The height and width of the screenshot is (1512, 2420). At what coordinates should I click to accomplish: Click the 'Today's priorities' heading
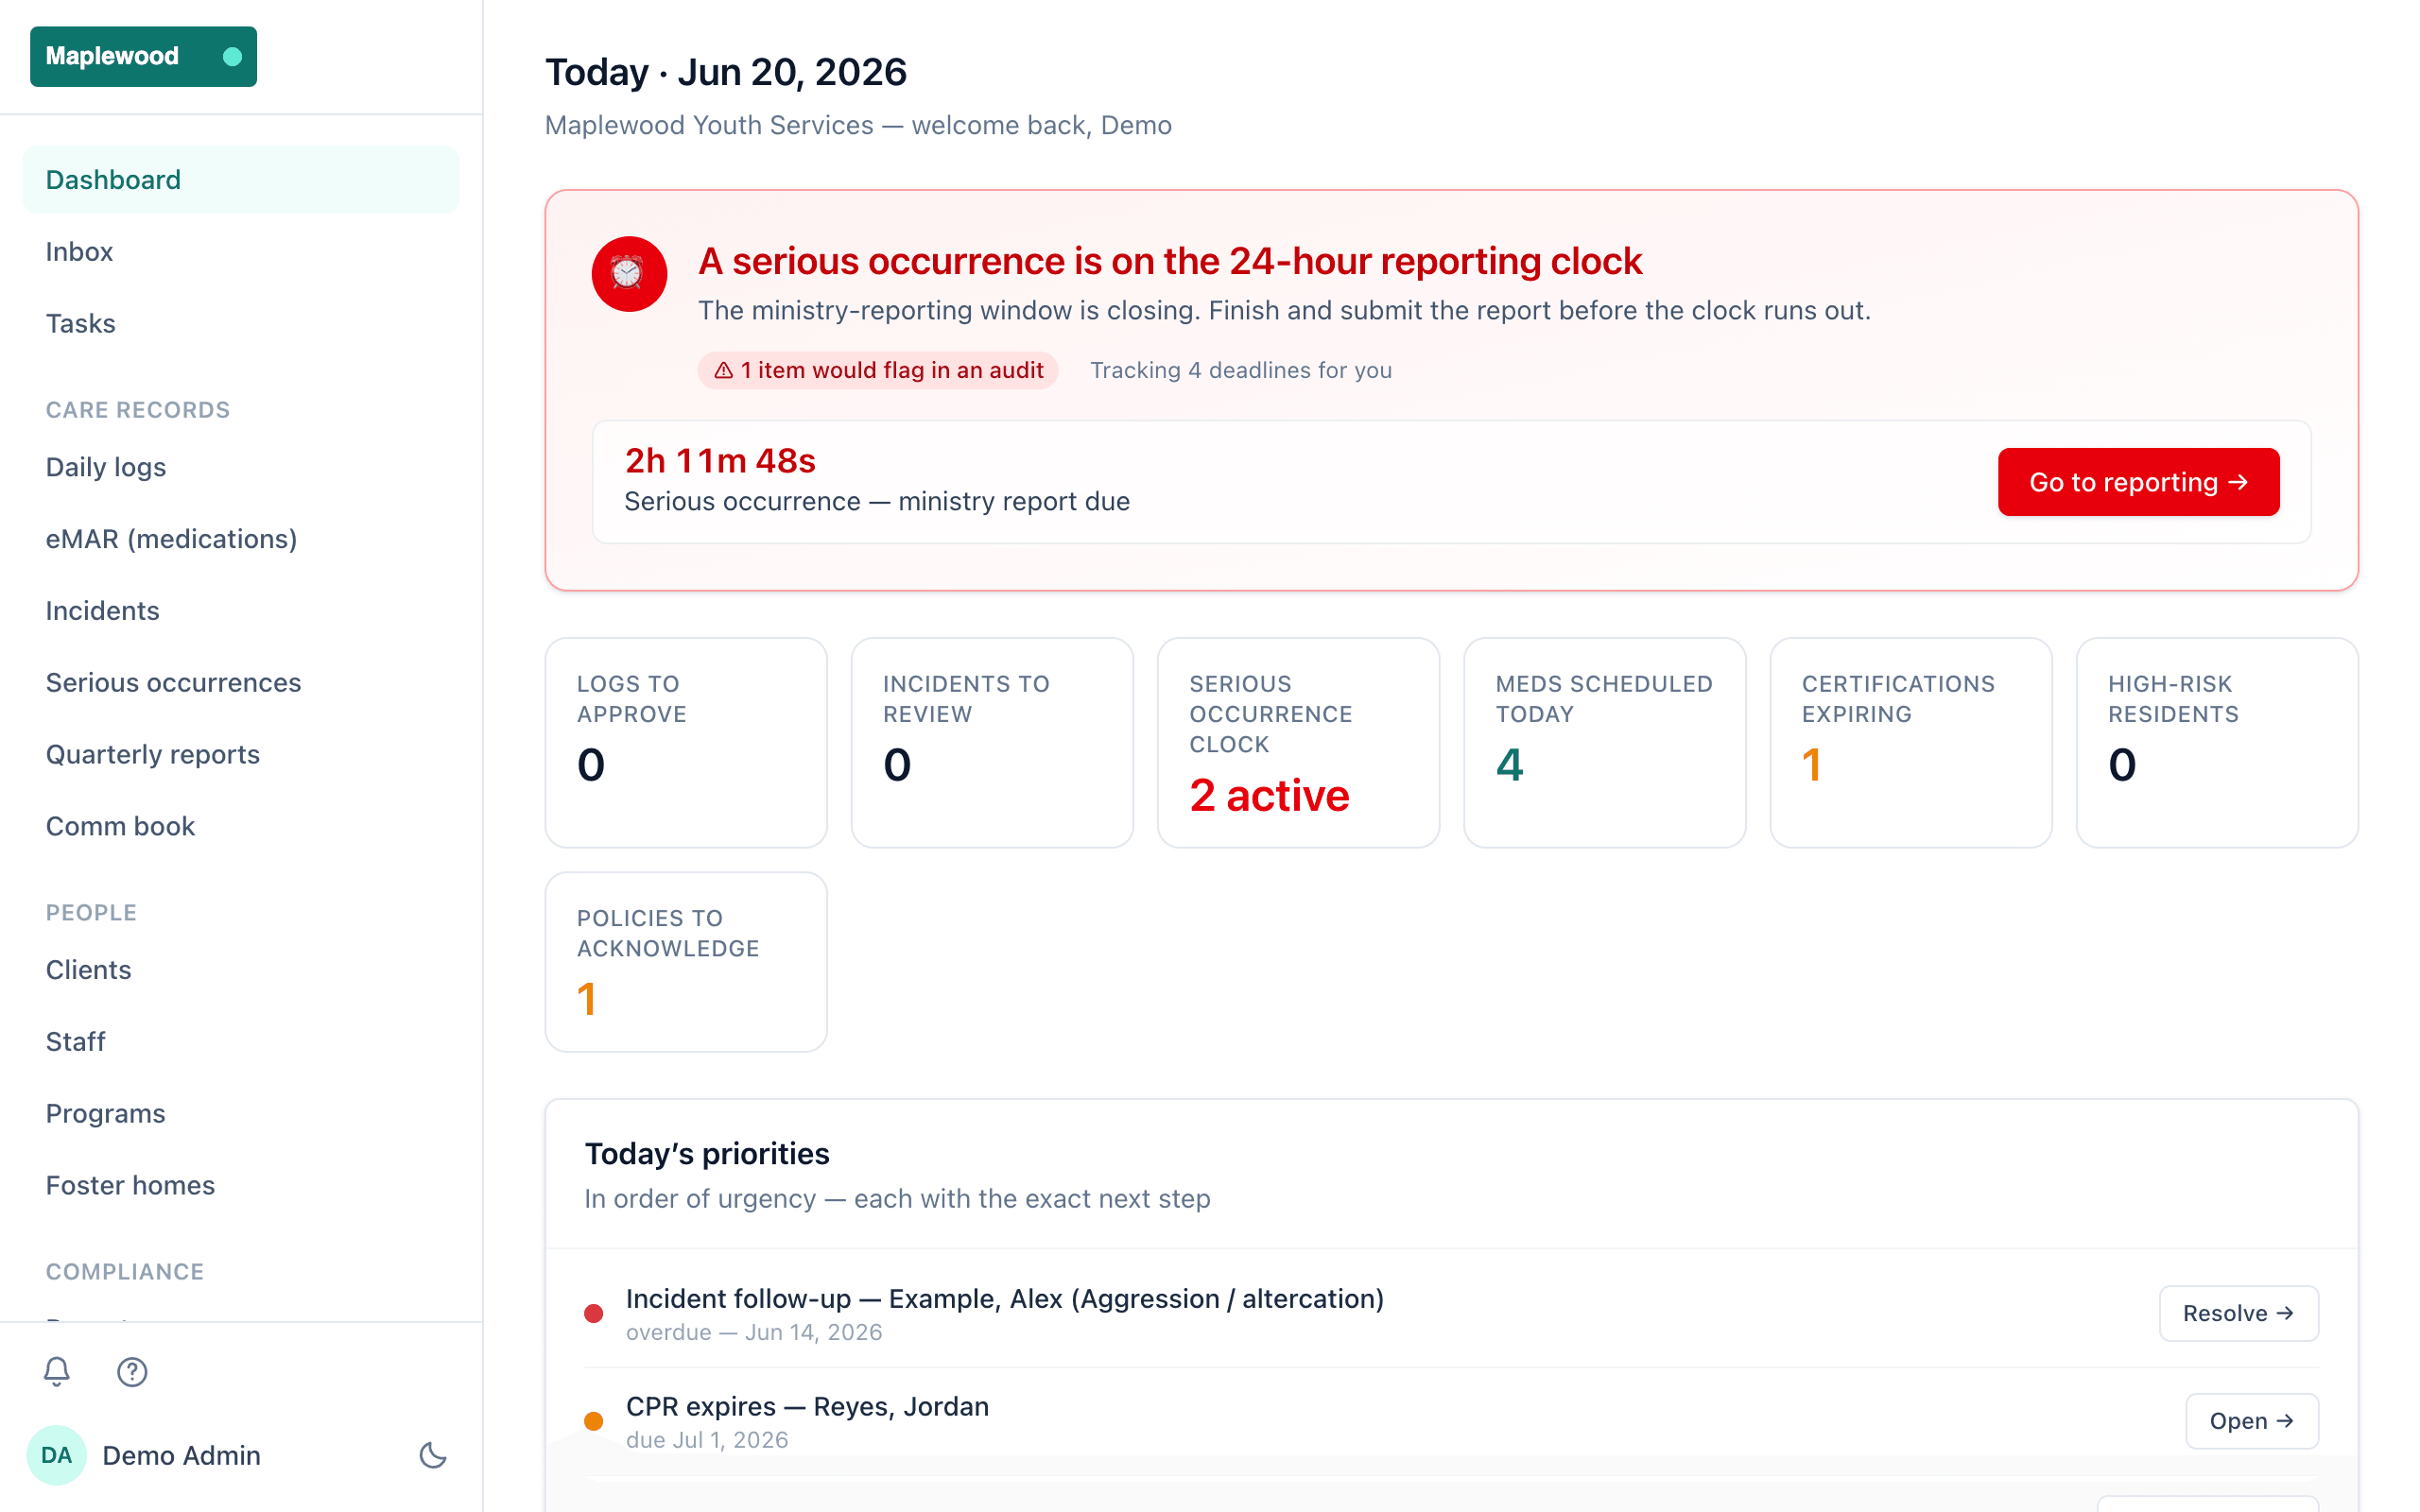pyautogui.click(x=707, y=1153)
